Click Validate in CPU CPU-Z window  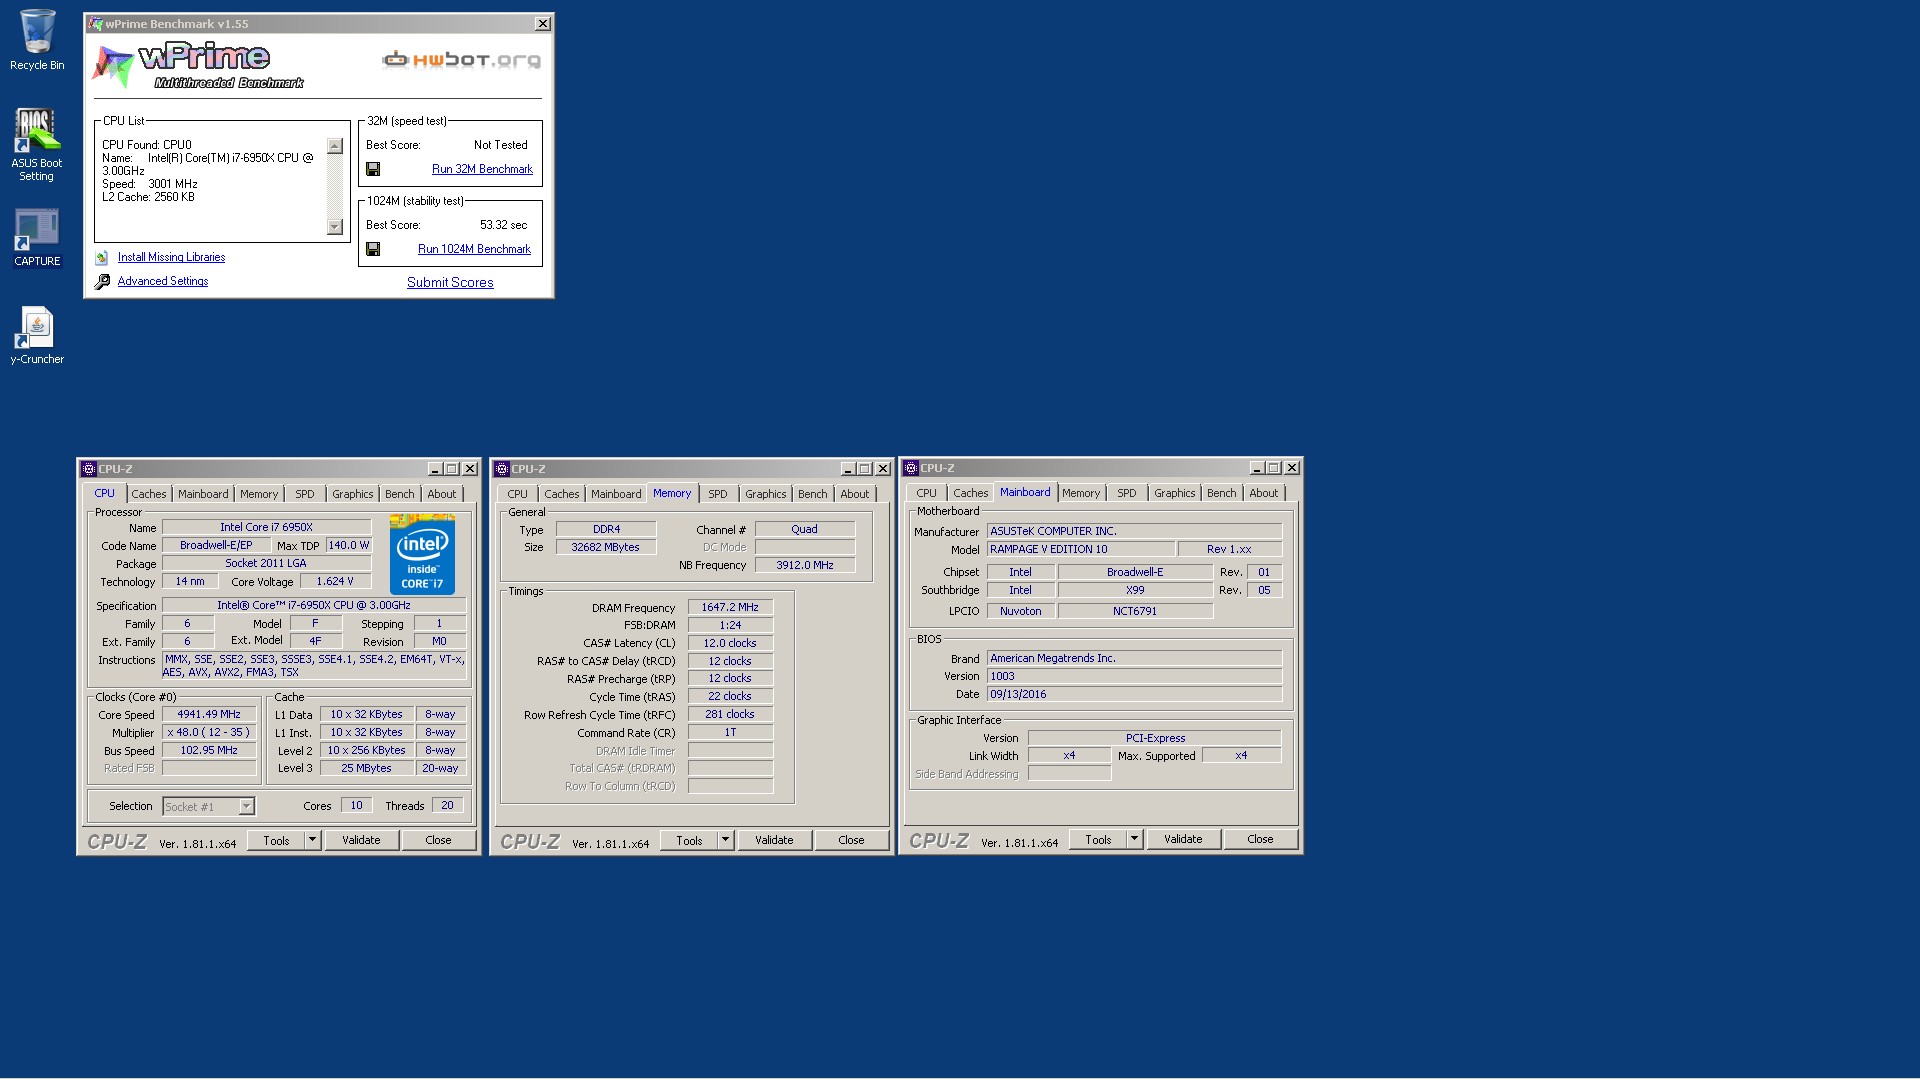click(x=361, y=840)
